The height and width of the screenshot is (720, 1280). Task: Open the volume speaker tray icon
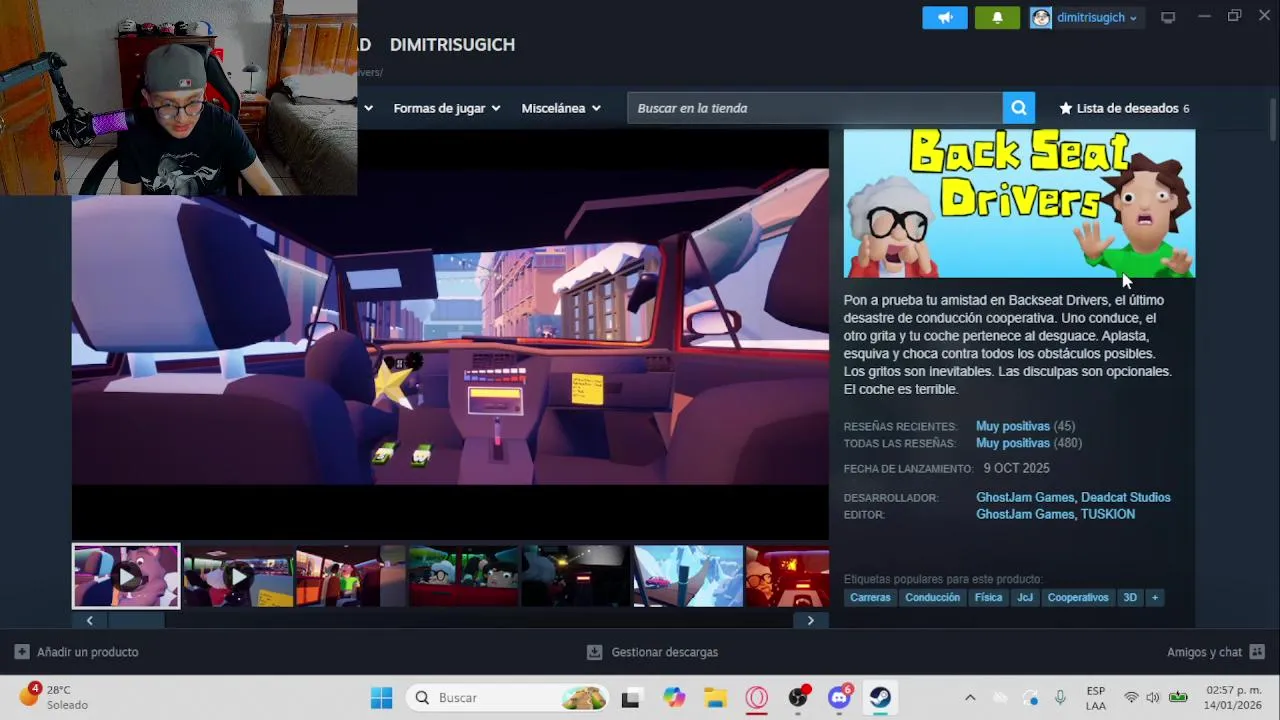(x=1153, y=698)
